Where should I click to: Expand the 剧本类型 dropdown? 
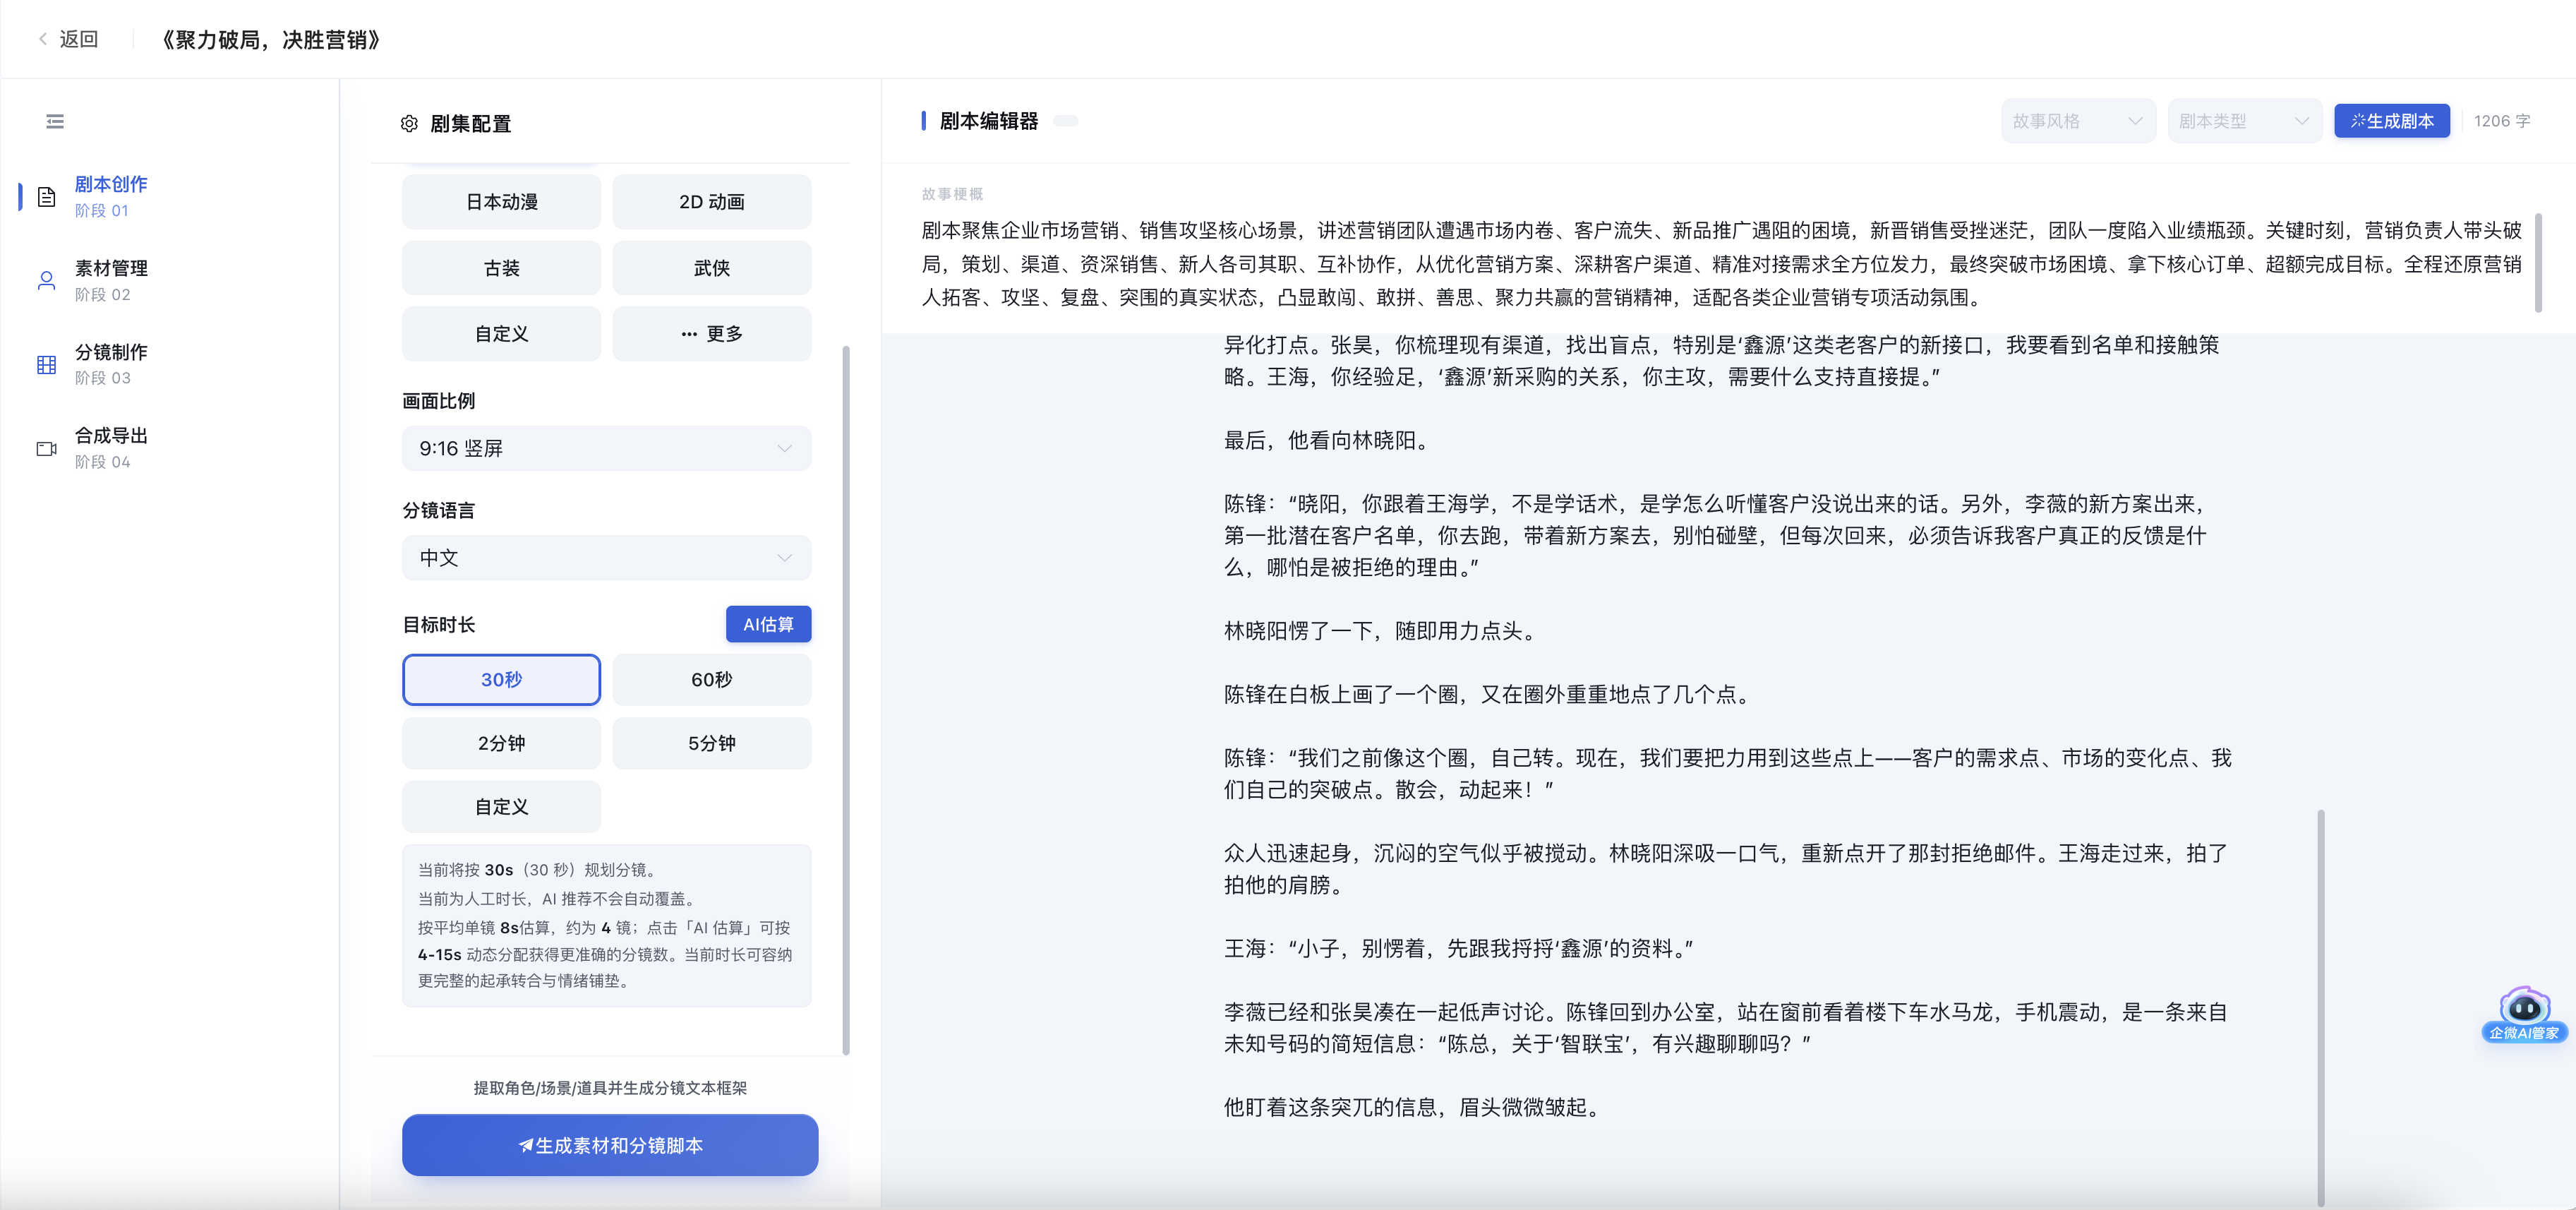click(2244, 121)
